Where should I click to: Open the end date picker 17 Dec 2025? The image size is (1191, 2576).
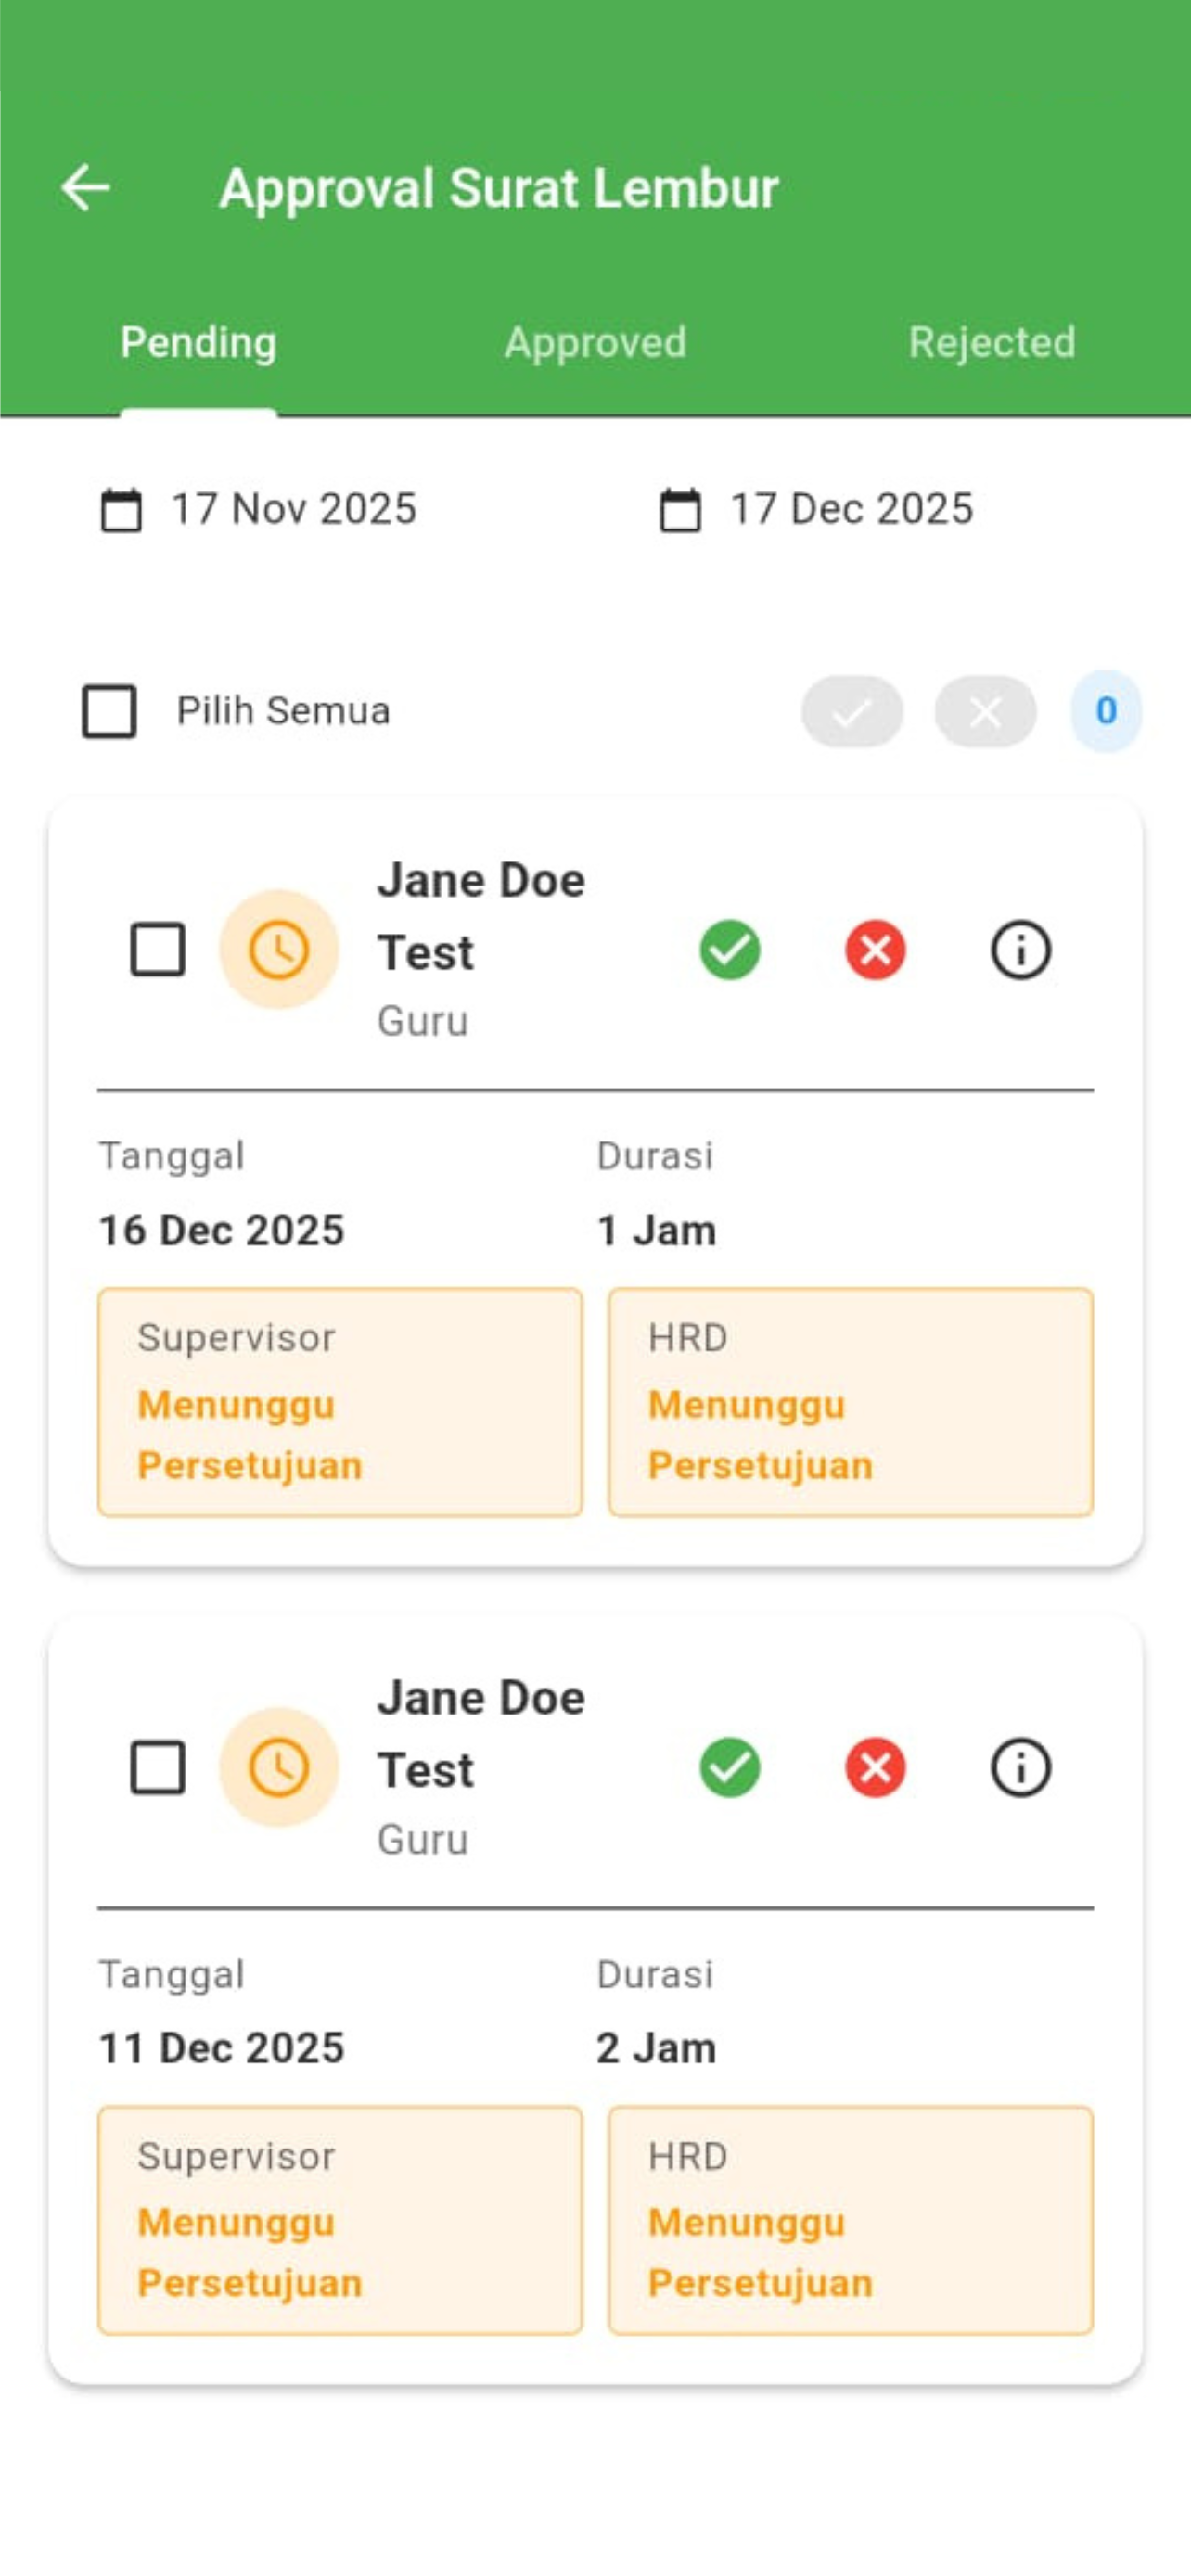(x=816, y=509)
